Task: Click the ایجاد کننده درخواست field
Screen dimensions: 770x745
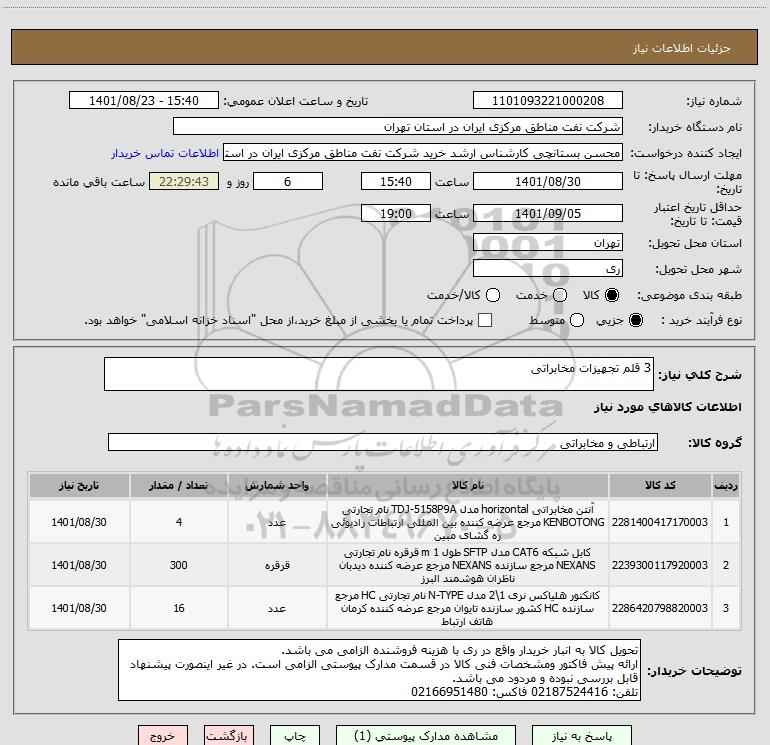Action: pyautogui.click(x=423, y=153)
